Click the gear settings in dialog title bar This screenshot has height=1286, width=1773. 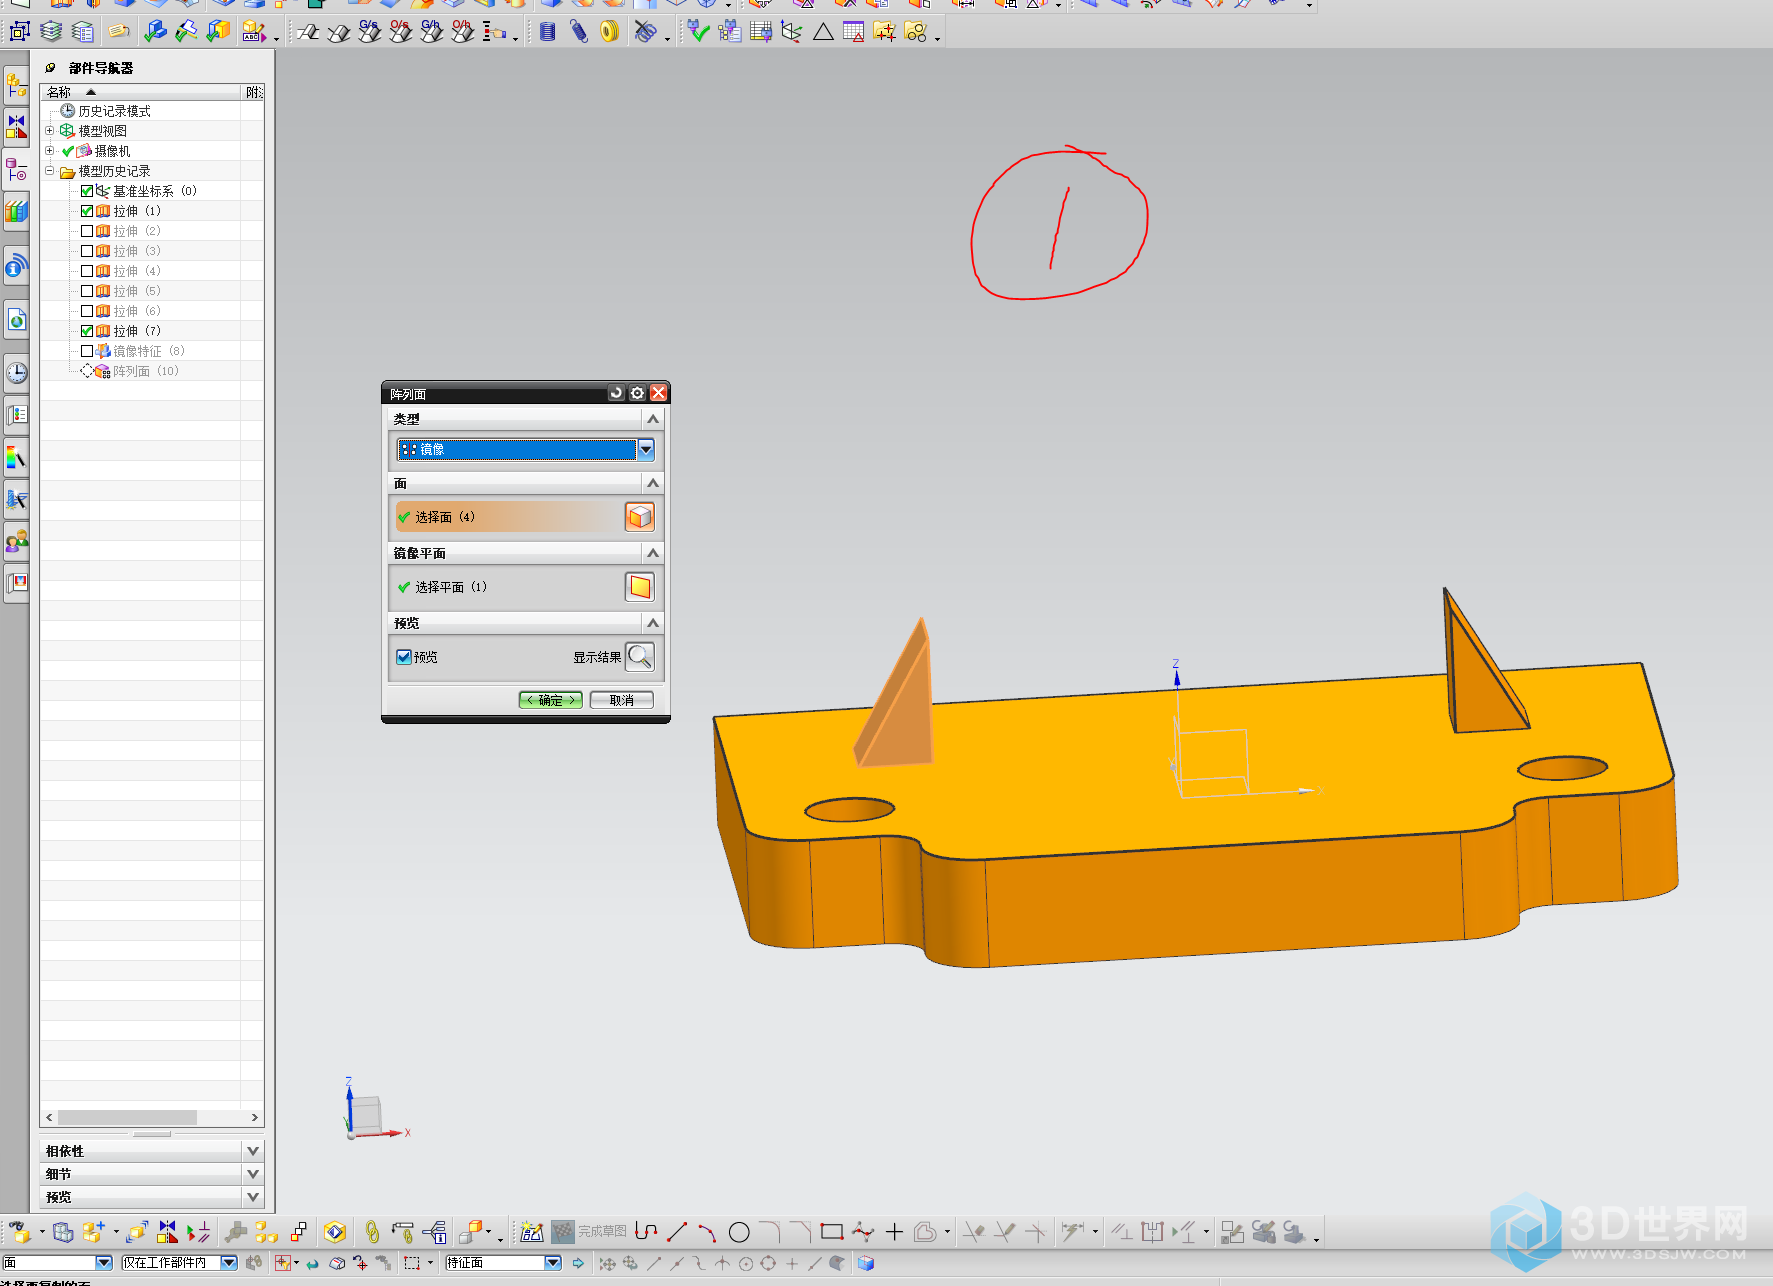[x=637, y=393]
